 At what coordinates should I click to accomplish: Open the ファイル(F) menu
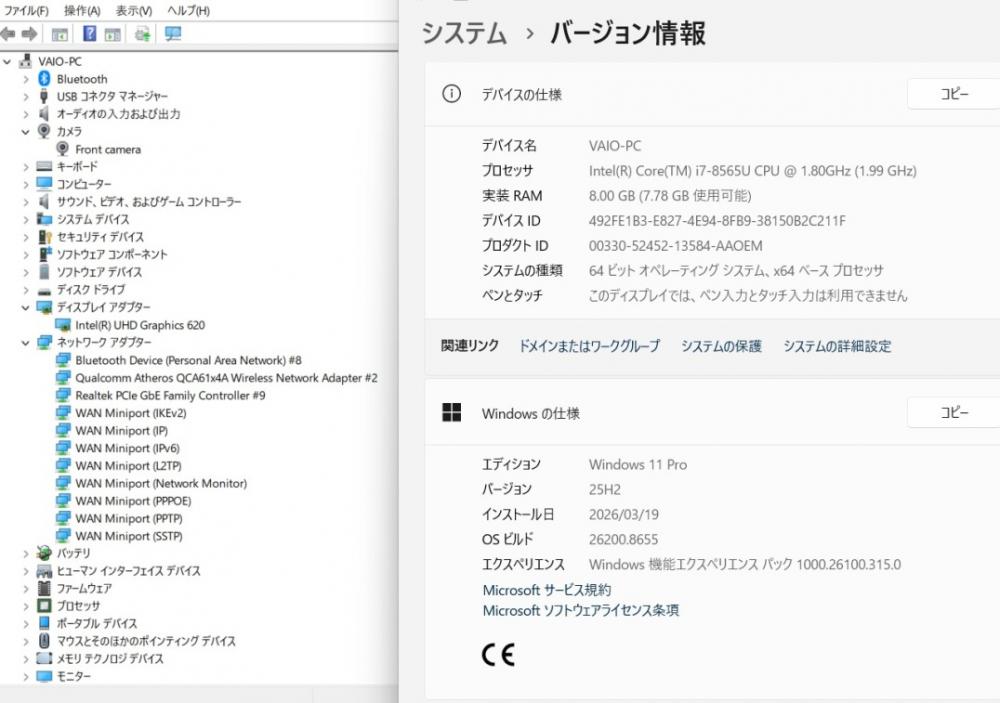coord(26,10)
